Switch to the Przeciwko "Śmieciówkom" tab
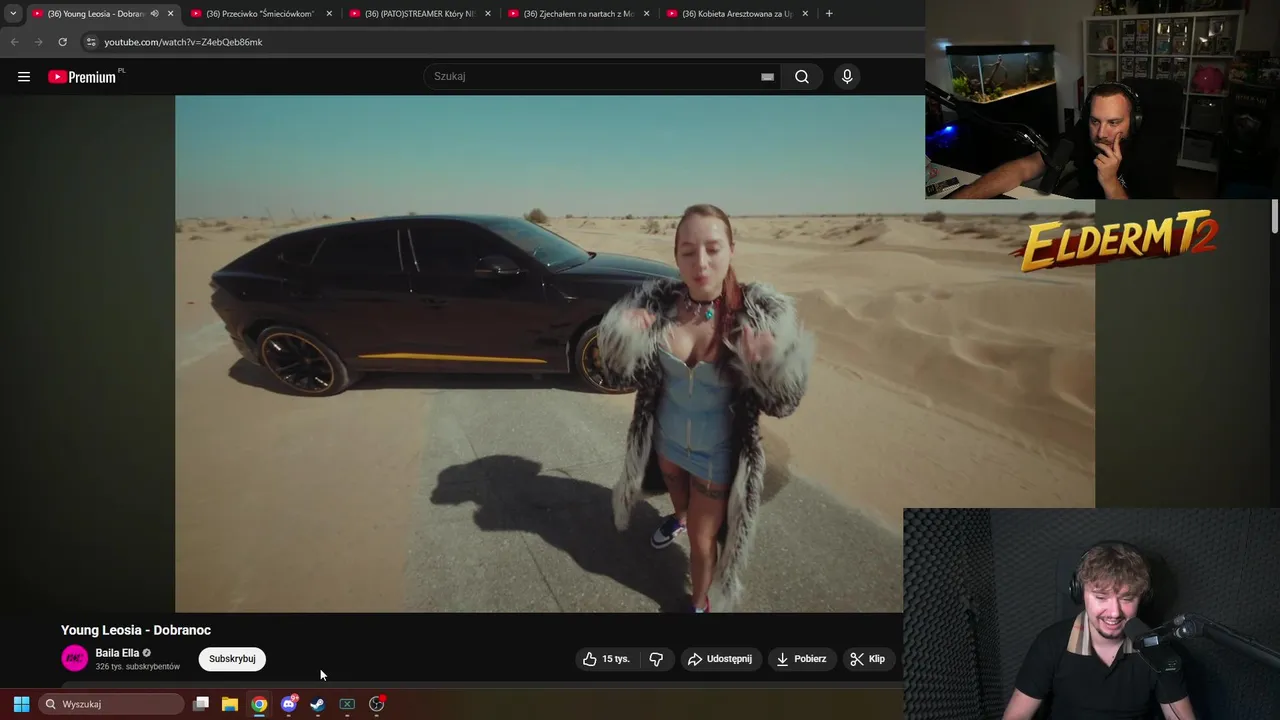The height and width of the screenshot is (720, 1280). pos(260,14)
